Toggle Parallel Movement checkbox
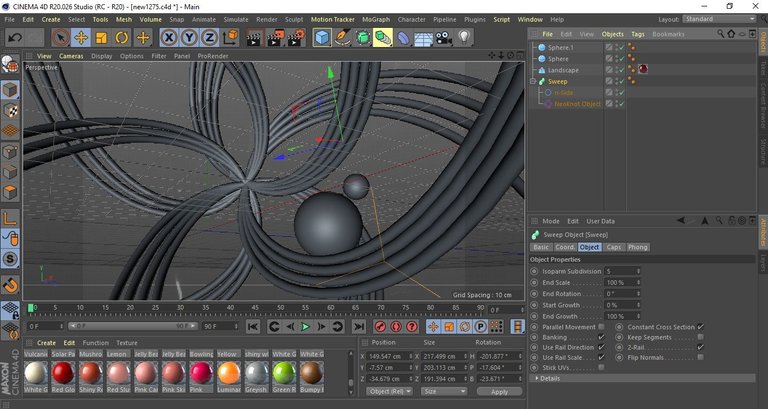768x409 pixels. coord(601,327)
